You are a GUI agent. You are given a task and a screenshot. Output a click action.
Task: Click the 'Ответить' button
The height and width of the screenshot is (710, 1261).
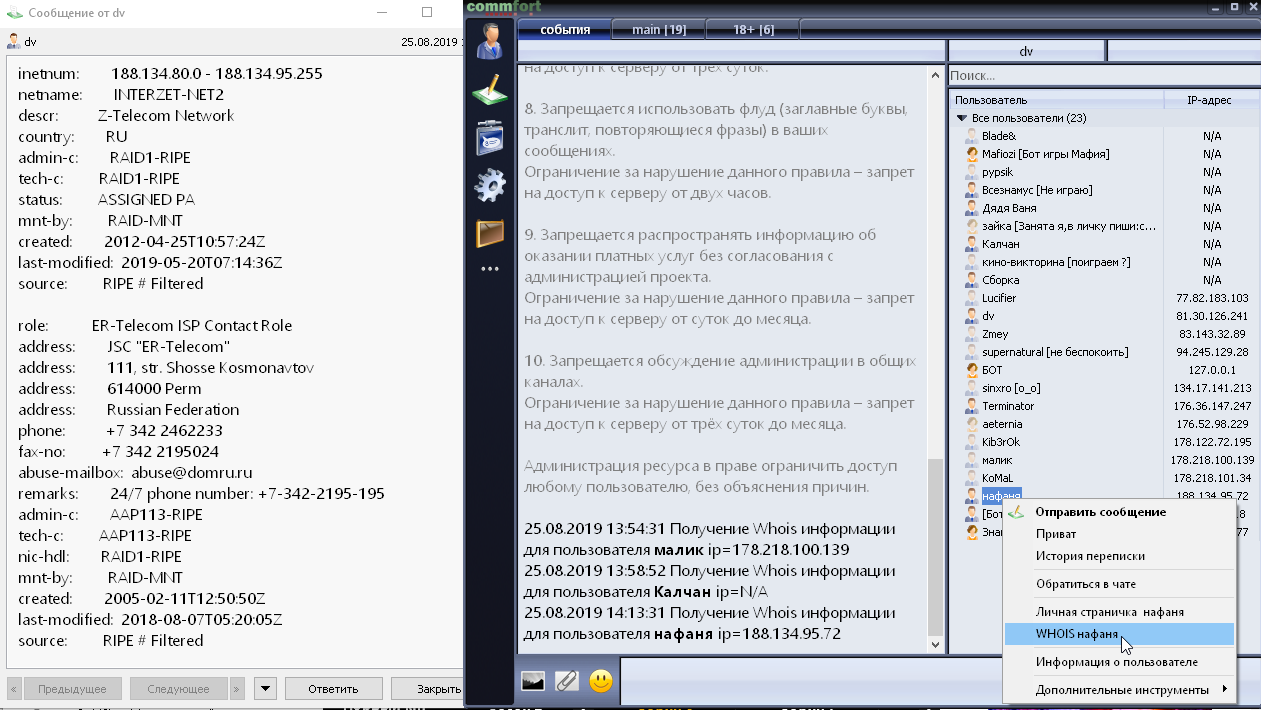point(333,689)
